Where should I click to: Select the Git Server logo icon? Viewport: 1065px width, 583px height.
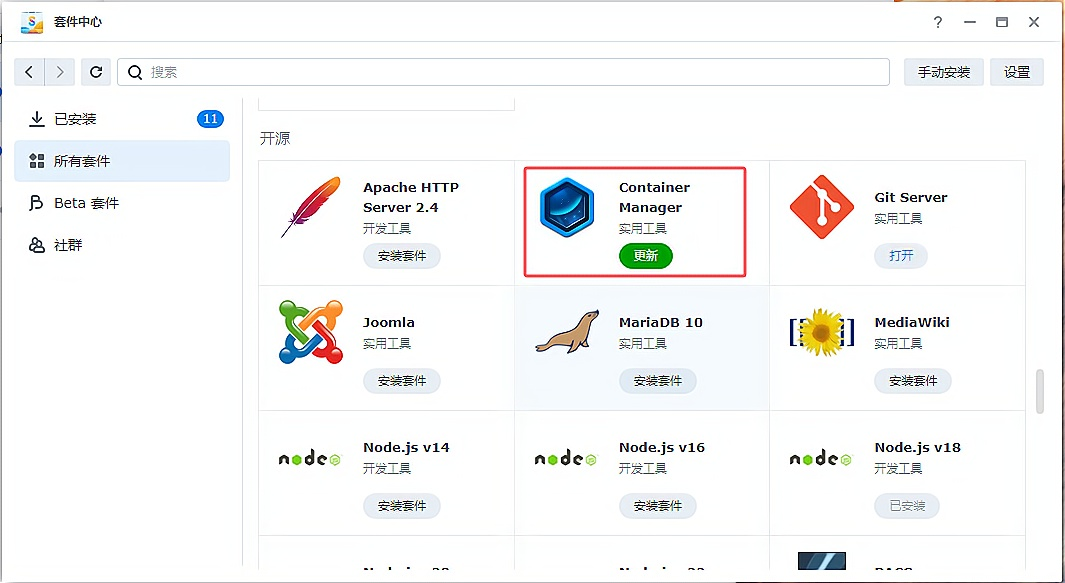(822, 207)
